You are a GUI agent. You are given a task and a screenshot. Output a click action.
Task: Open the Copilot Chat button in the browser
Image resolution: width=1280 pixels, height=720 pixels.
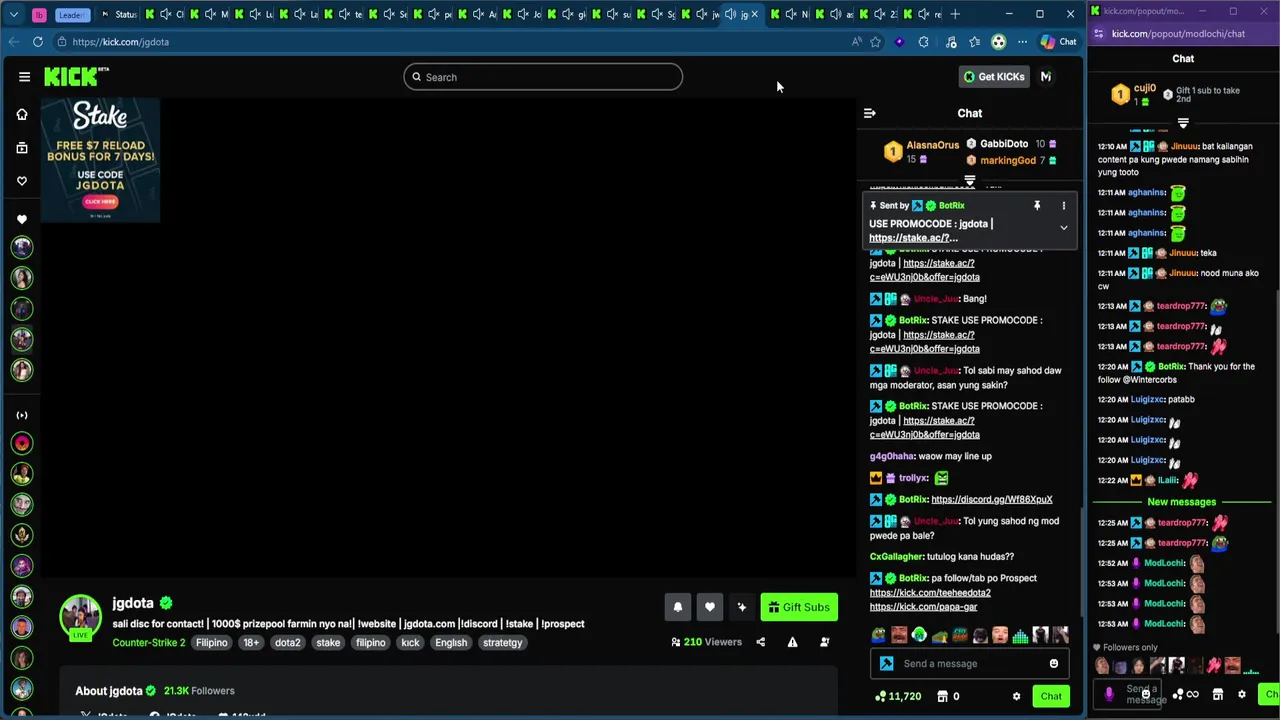coord(1058,42)
